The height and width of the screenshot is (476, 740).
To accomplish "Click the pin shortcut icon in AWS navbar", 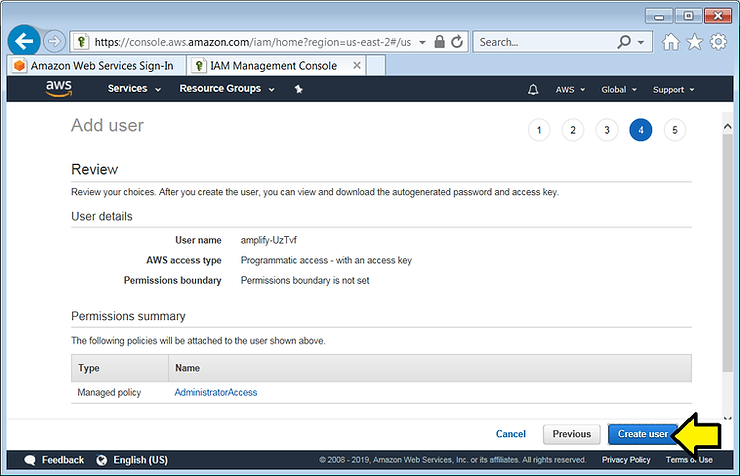I will 298,90.
